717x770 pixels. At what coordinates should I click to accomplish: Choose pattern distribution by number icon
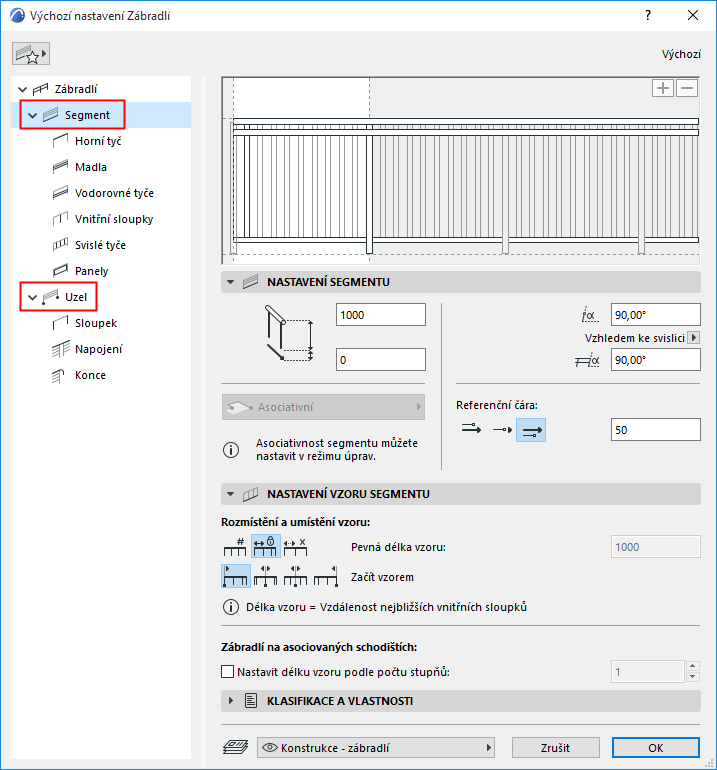[235, 547]
